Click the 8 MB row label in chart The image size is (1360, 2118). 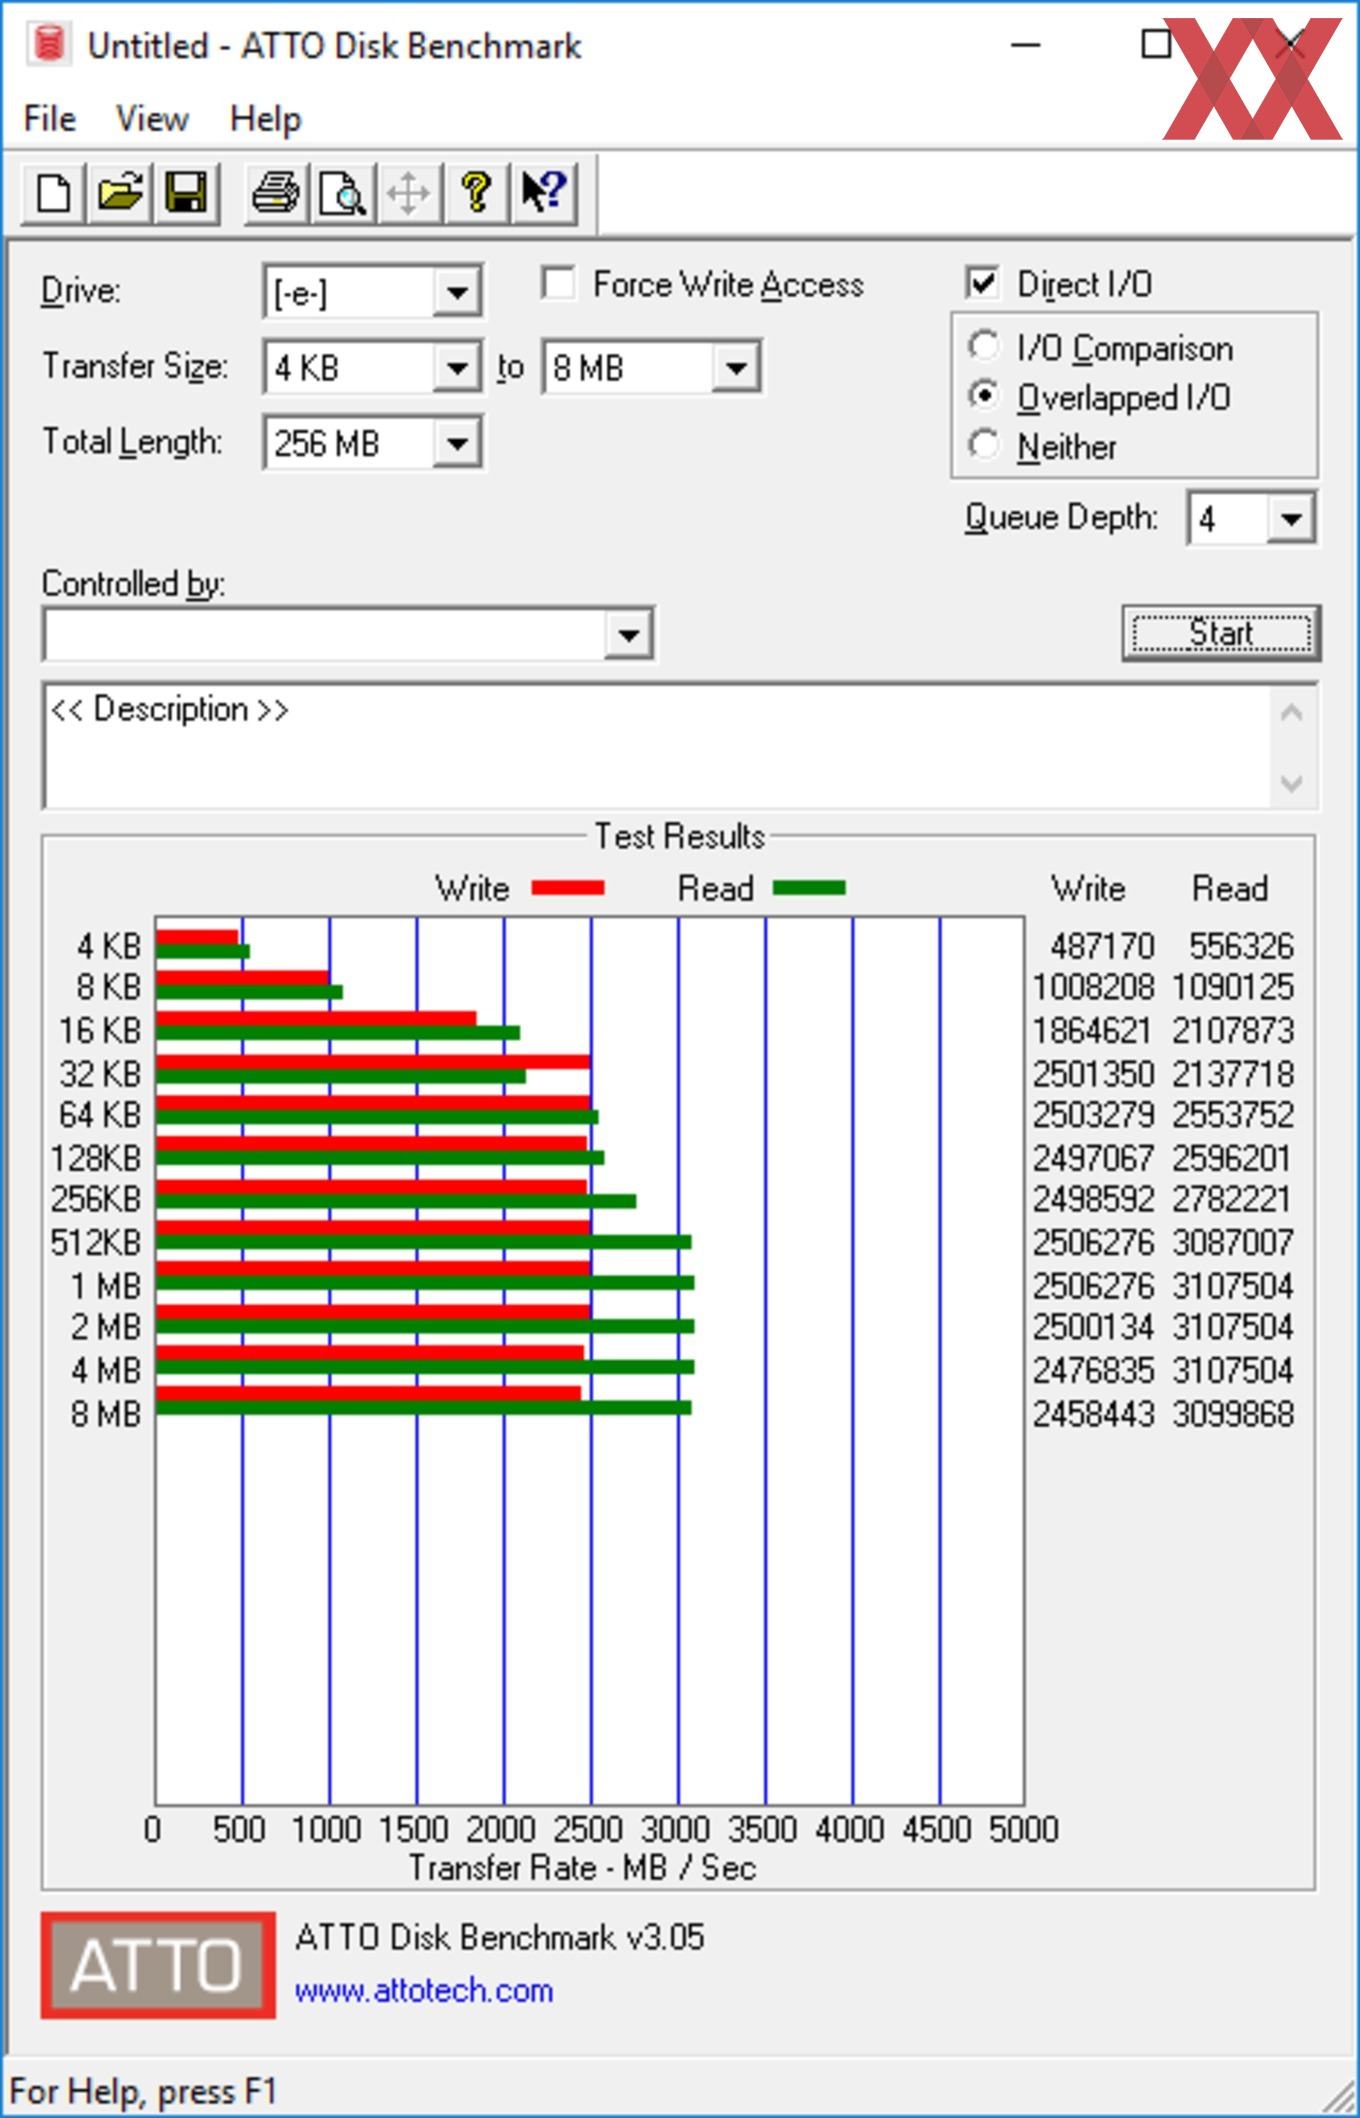point(105,1414)
